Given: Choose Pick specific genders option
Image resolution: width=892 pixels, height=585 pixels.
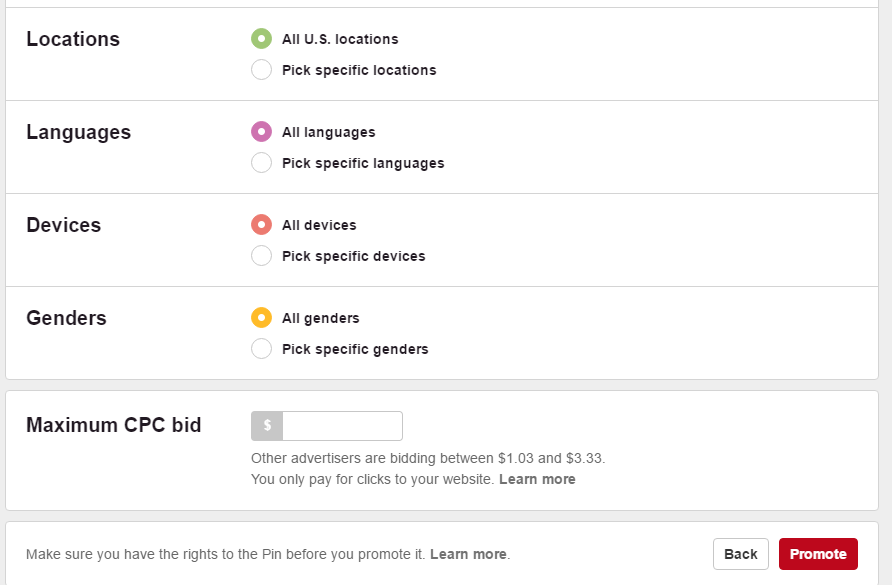Looking at the screenshot, I should point(261,349).
